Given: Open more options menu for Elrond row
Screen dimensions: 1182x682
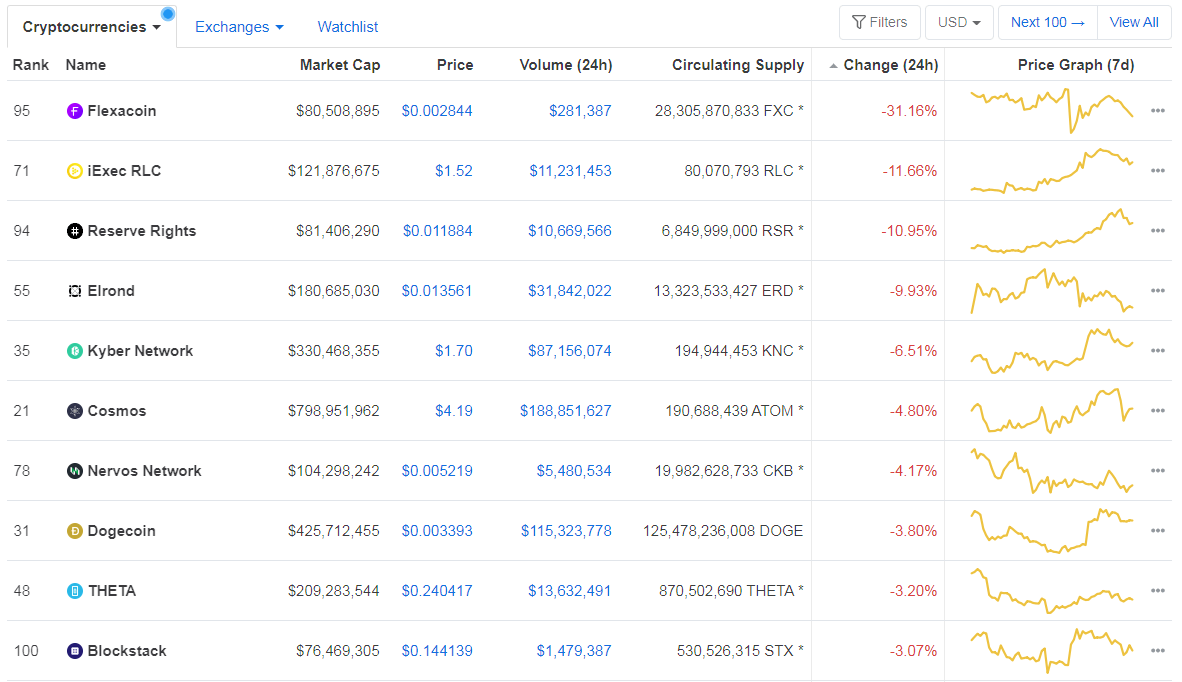Looking at the screenshot, I should (x=1158, y=291).
